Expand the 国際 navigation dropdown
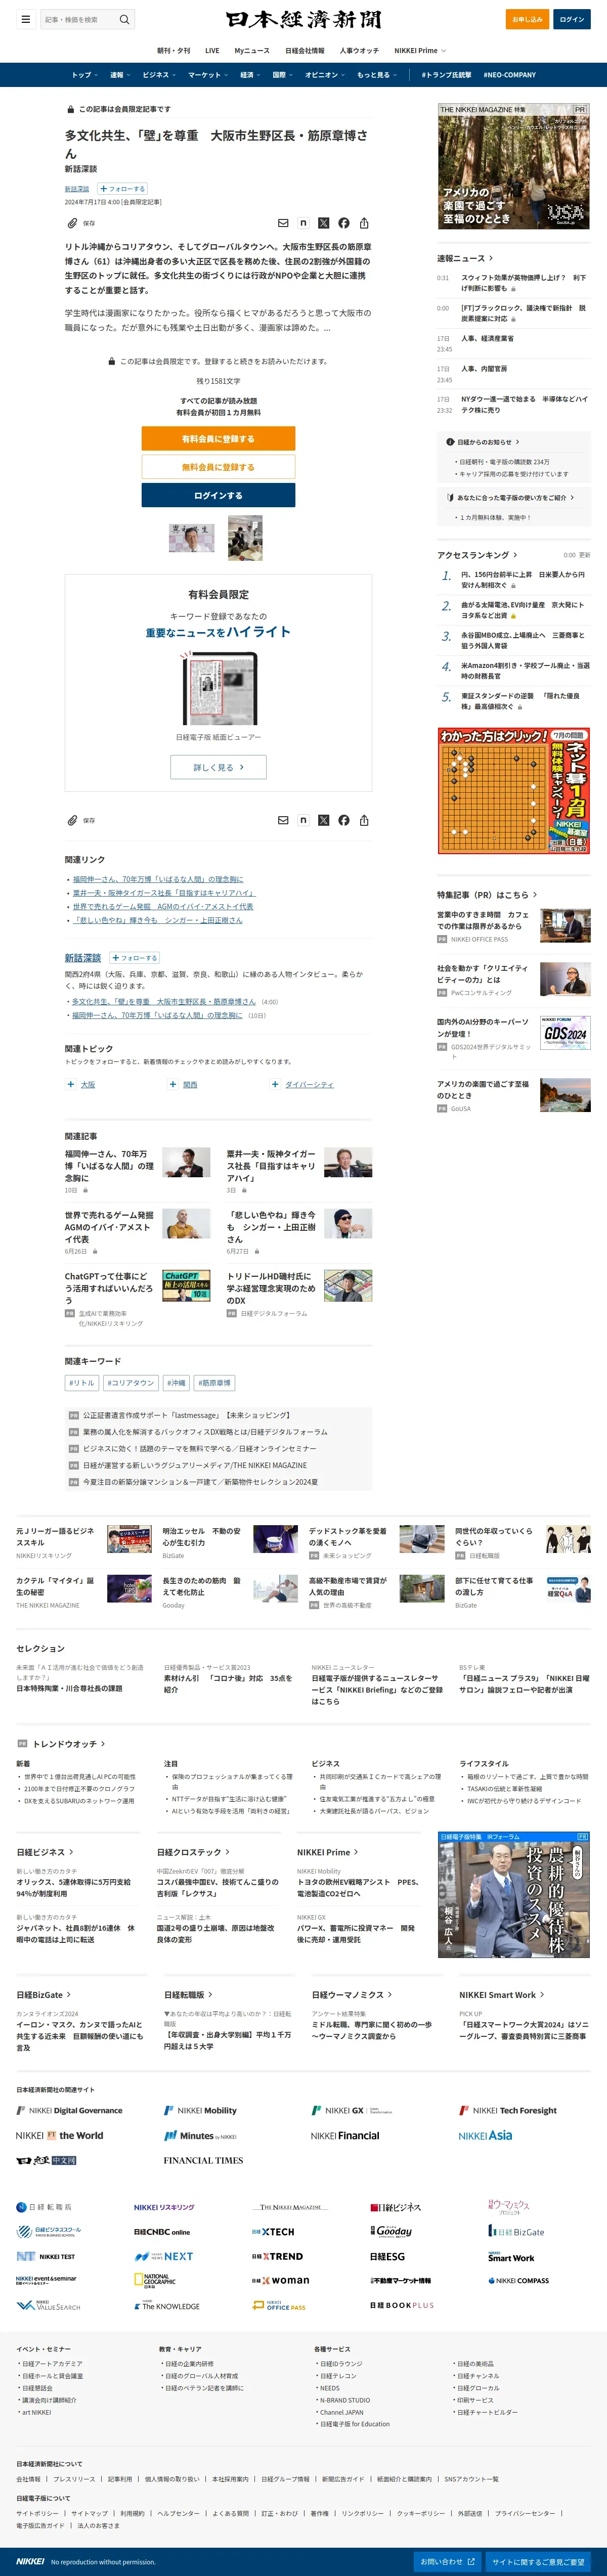607x2576 pixels. (x=282, y=75)
